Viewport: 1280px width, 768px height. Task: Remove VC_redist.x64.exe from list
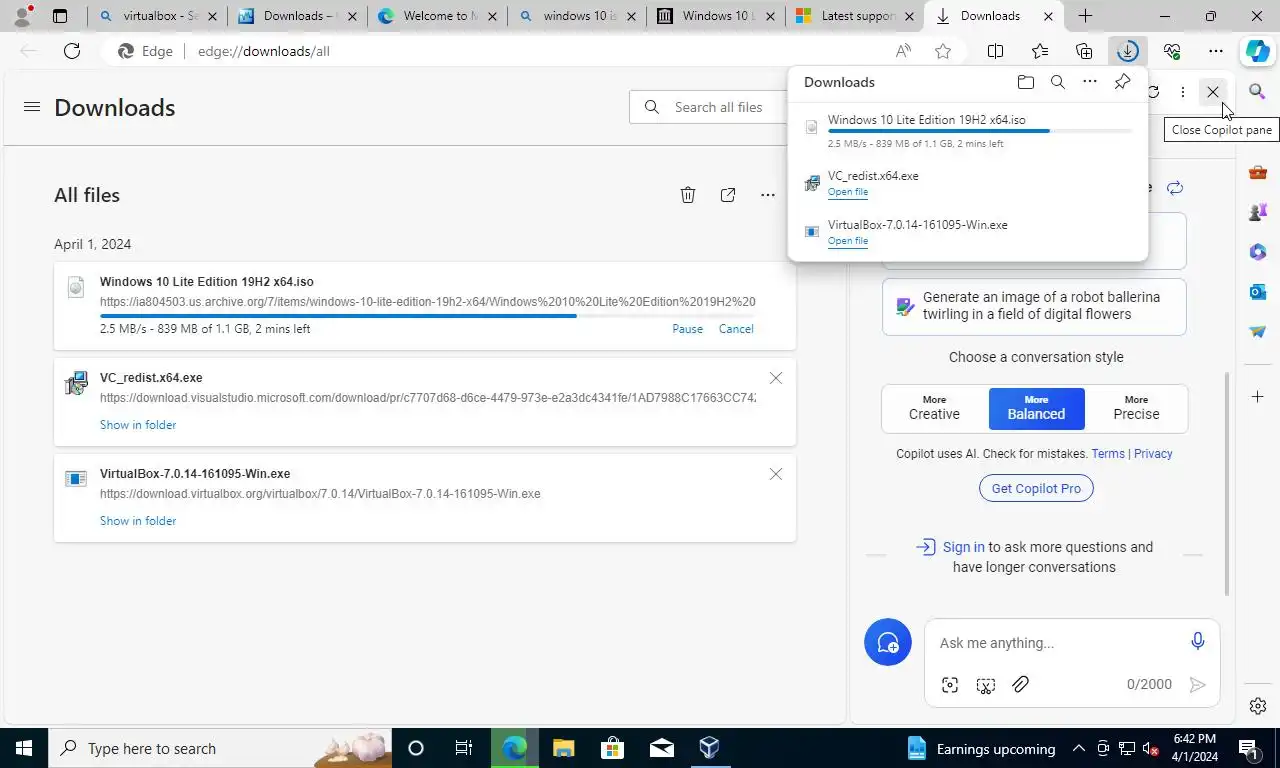(776, 378)
